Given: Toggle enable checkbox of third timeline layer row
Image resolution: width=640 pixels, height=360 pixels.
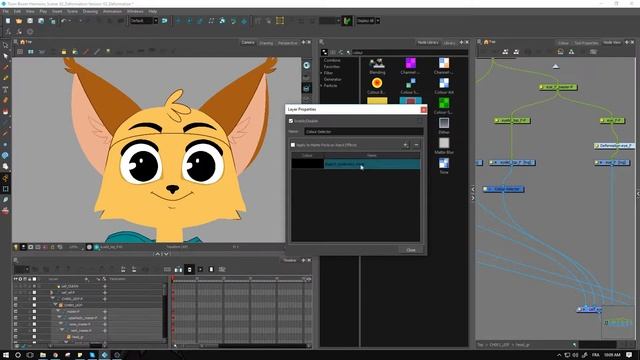Looking at the screenshot, I should pos(34,299).
